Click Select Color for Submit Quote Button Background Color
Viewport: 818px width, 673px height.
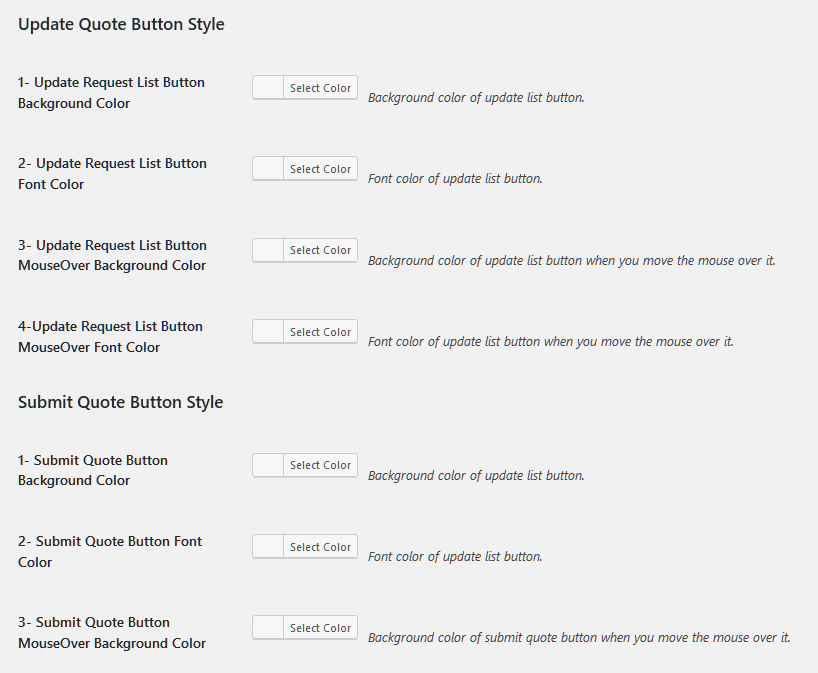point(320,465)
